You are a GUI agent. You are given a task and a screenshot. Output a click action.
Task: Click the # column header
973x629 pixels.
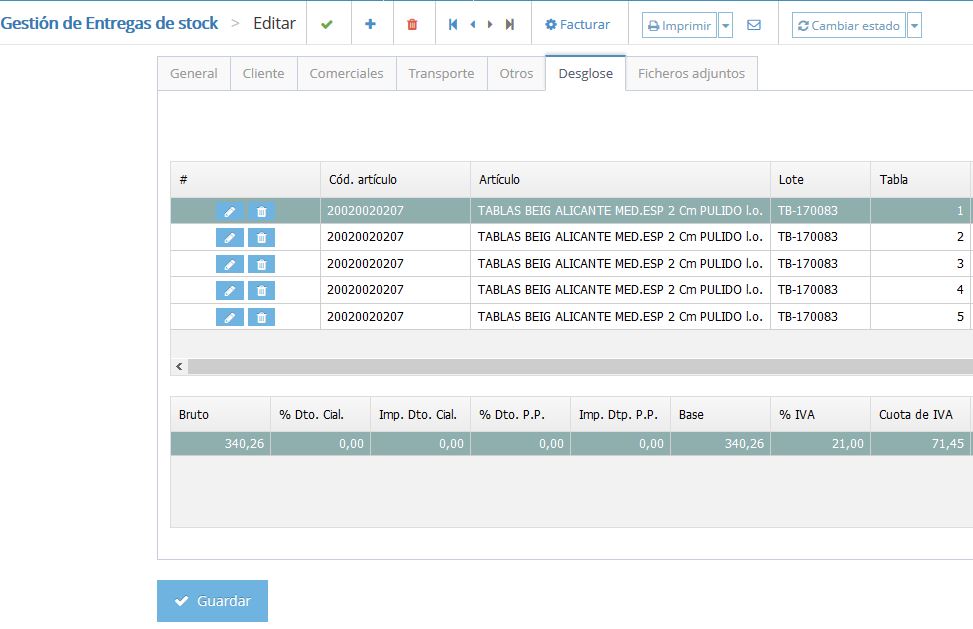coord(245,179)
